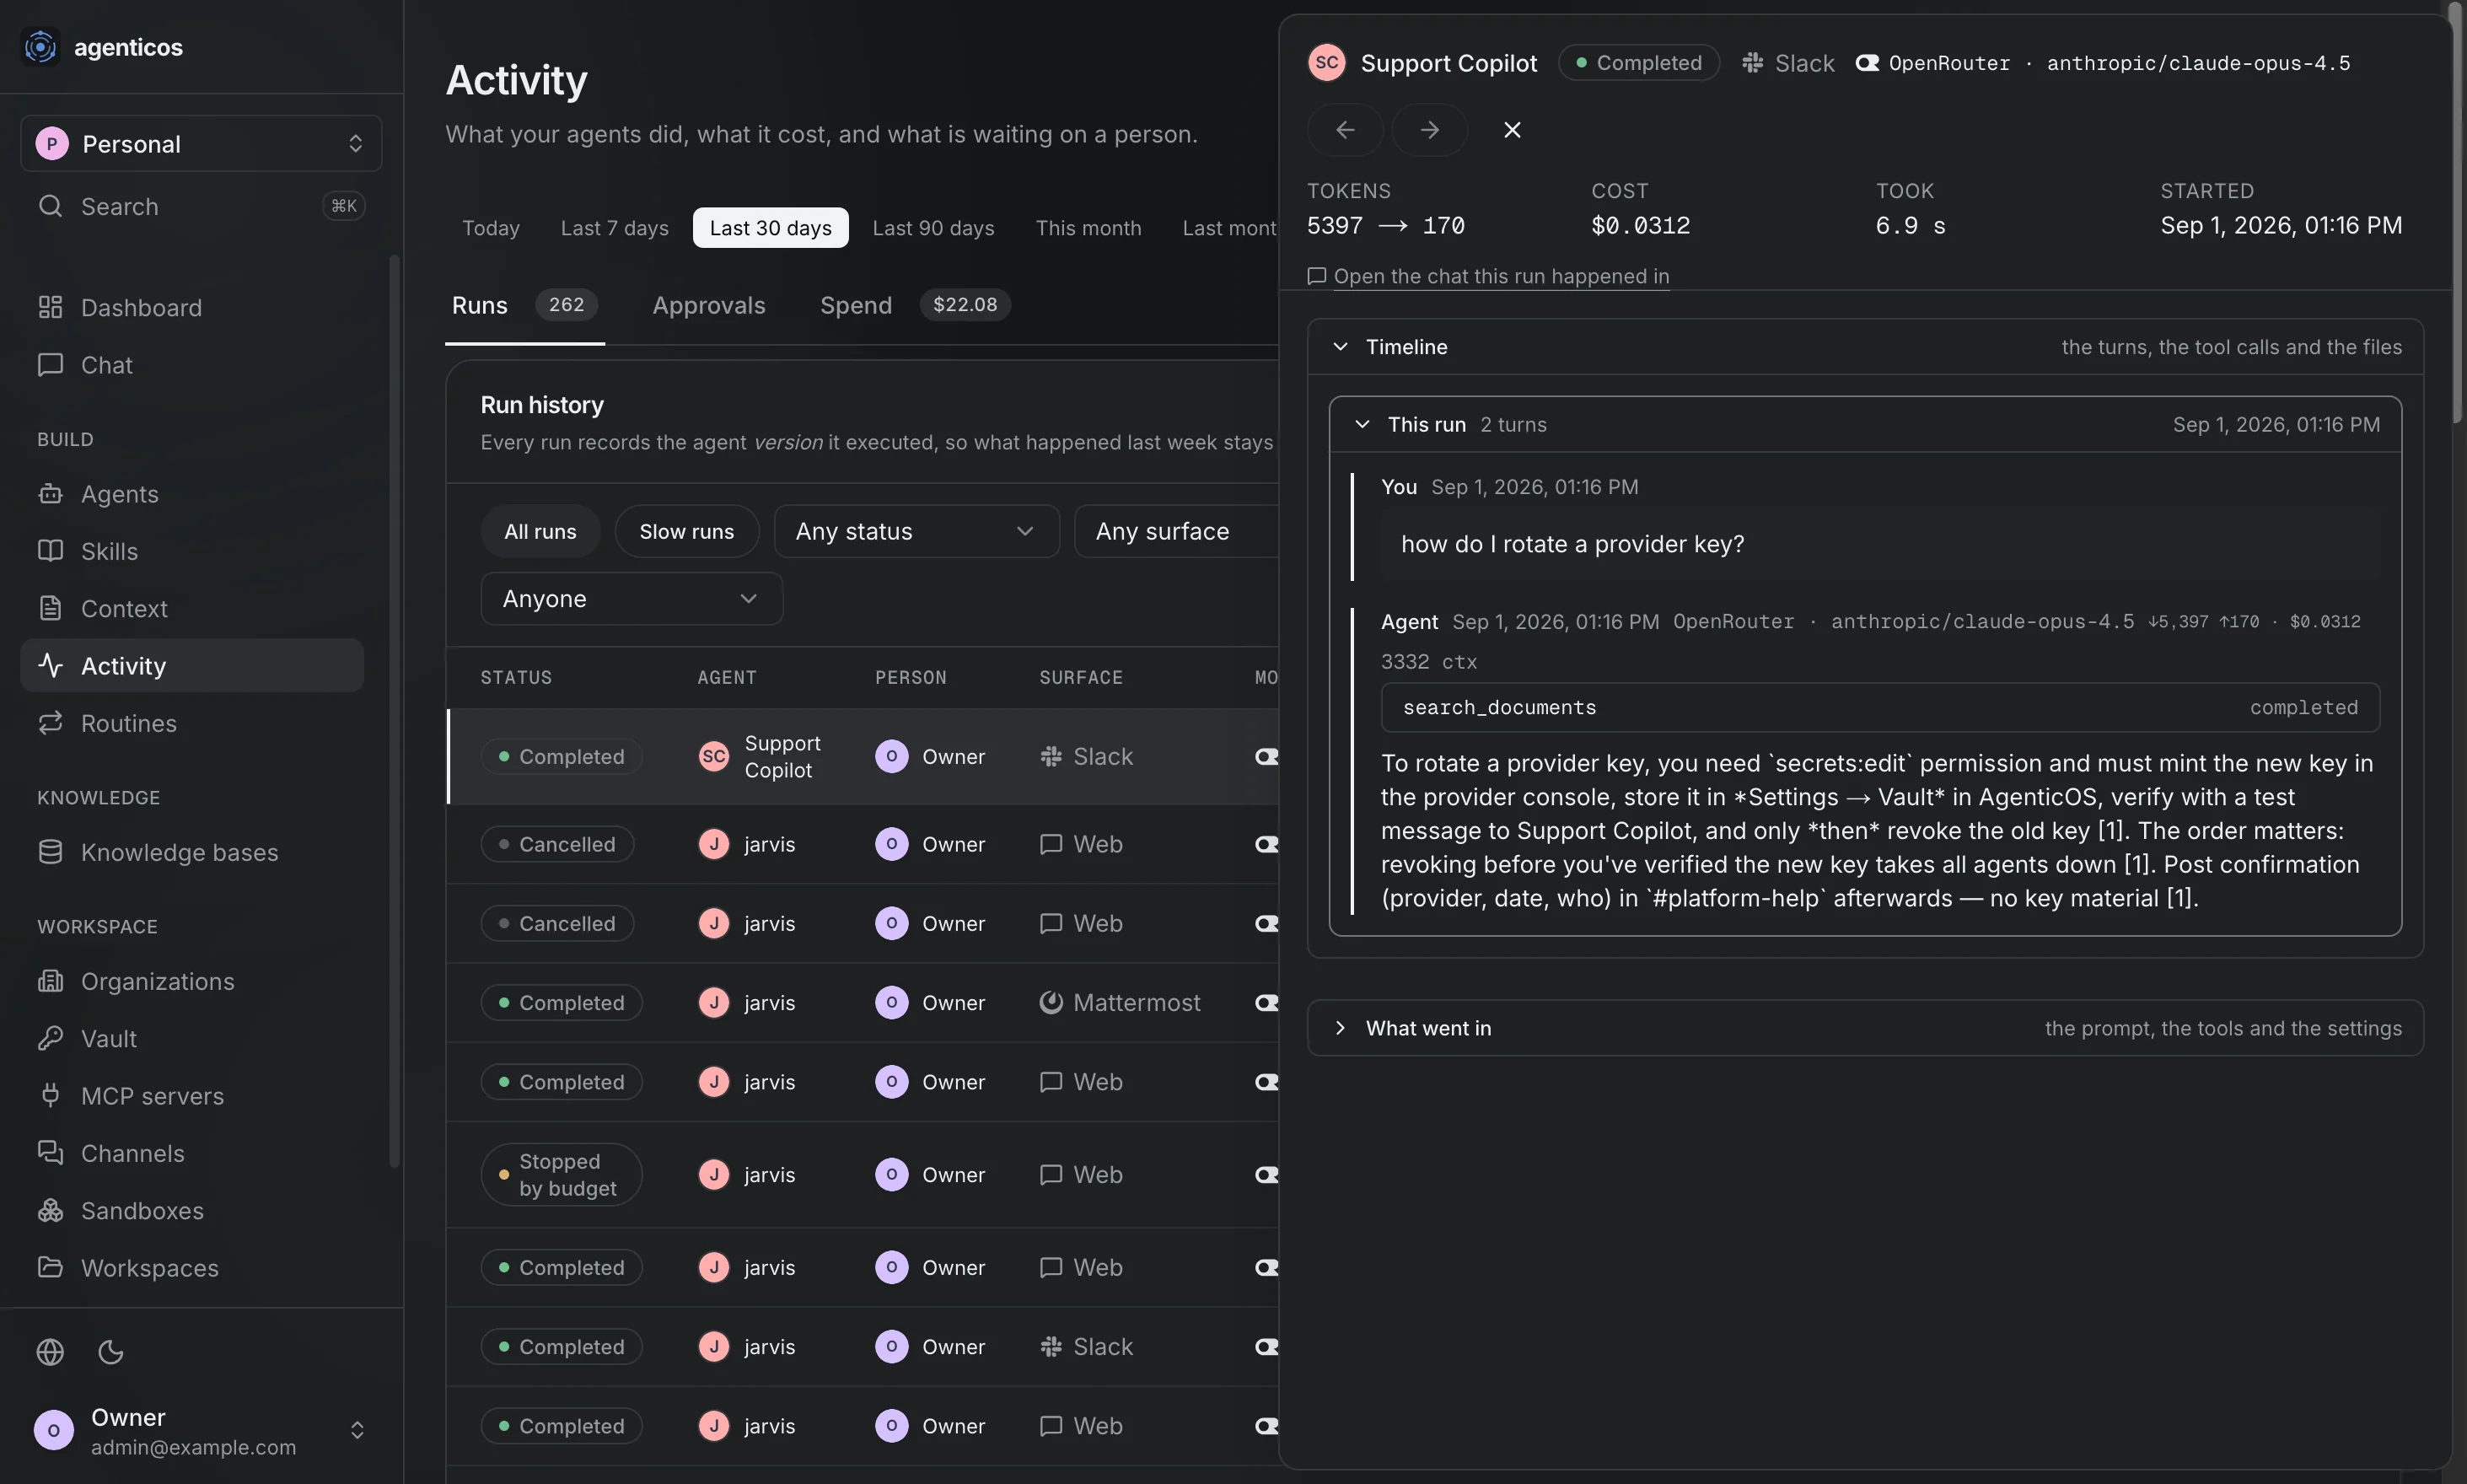Open Sandboxes cubes icon
Image resolution: width=2467 pixels, height=1484 pixels.
pos(50,1210)
